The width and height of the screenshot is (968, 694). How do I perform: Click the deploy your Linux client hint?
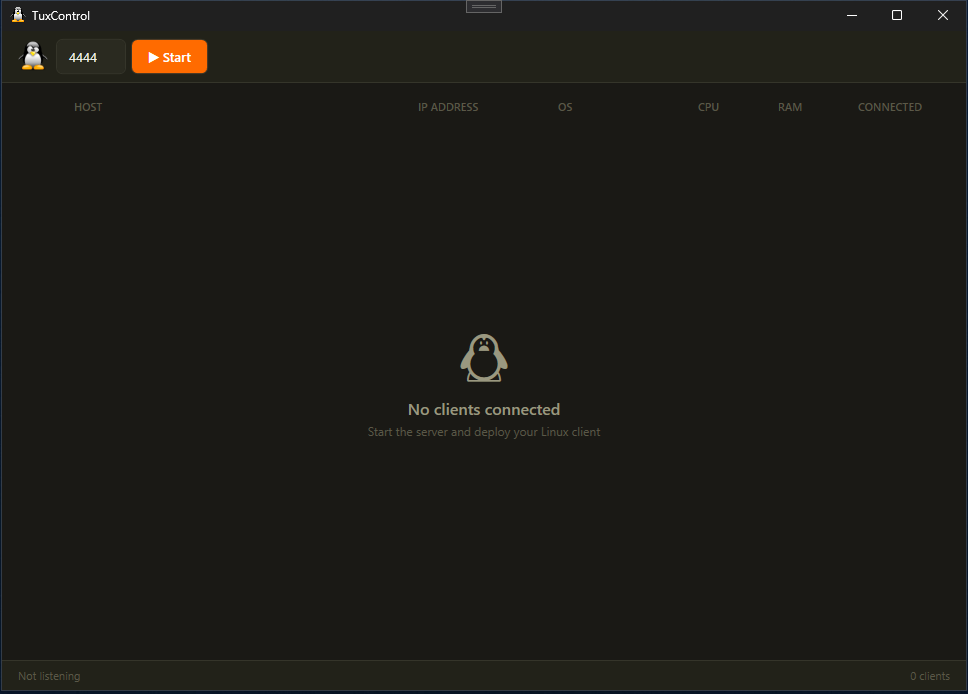click(x=484, y=432)
